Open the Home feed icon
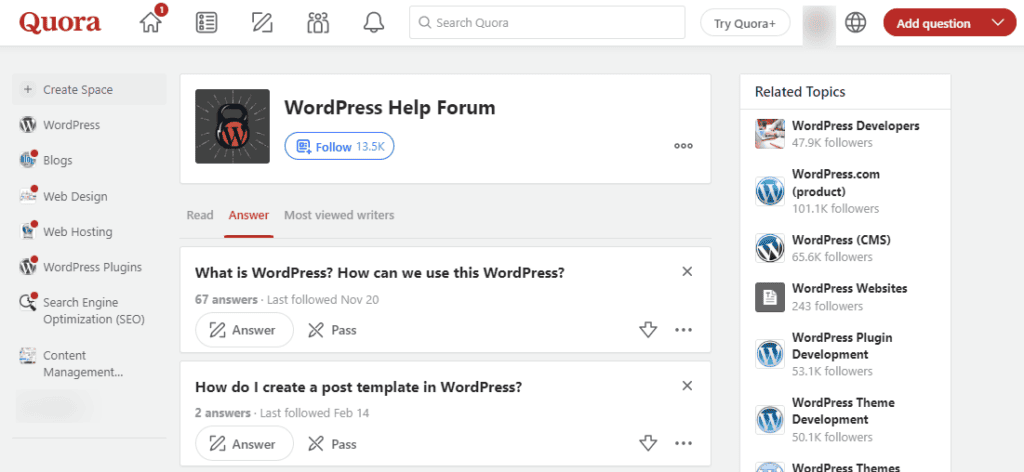The width and height of the screenshot is (1024, 472). (x=151, y=23)
